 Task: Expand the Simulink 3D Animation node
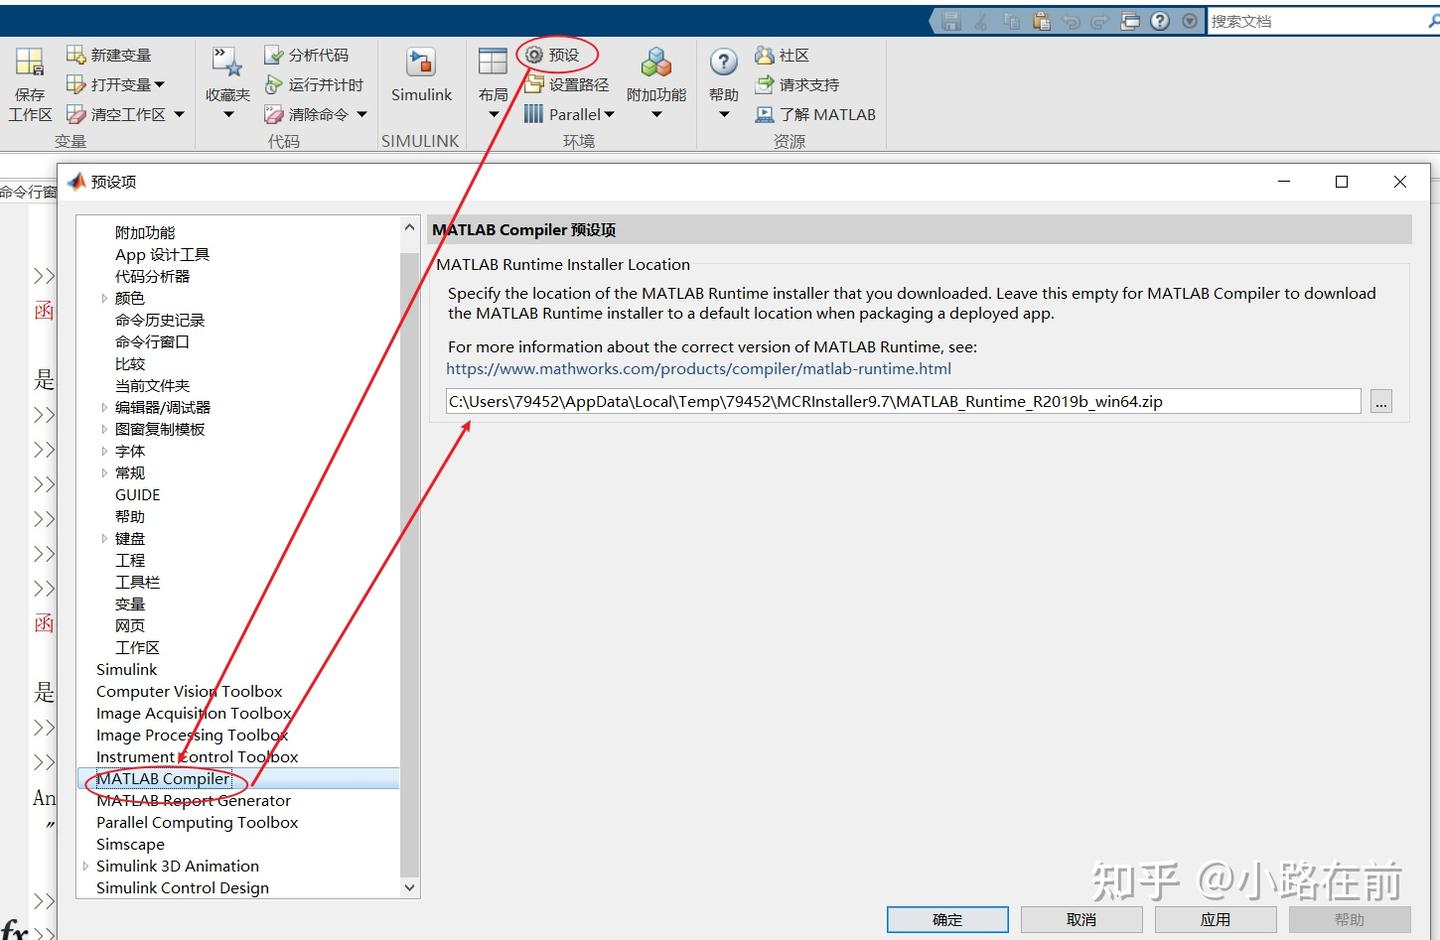pyautogui.click(x=85, y=866)
